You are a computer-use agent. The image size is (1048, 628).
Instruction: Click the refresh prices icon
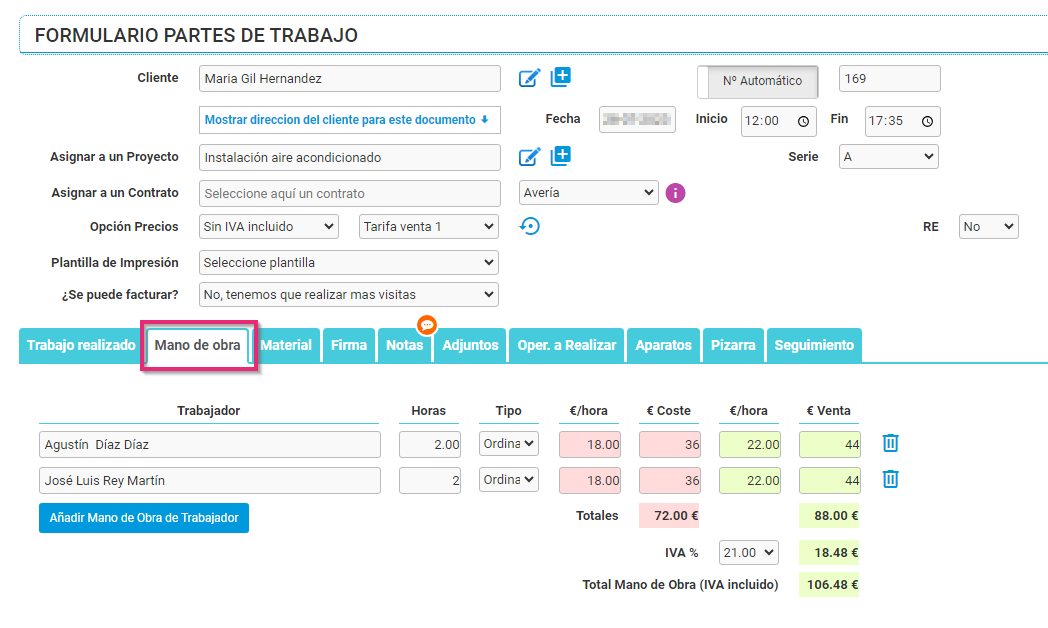tap(529, 227)
